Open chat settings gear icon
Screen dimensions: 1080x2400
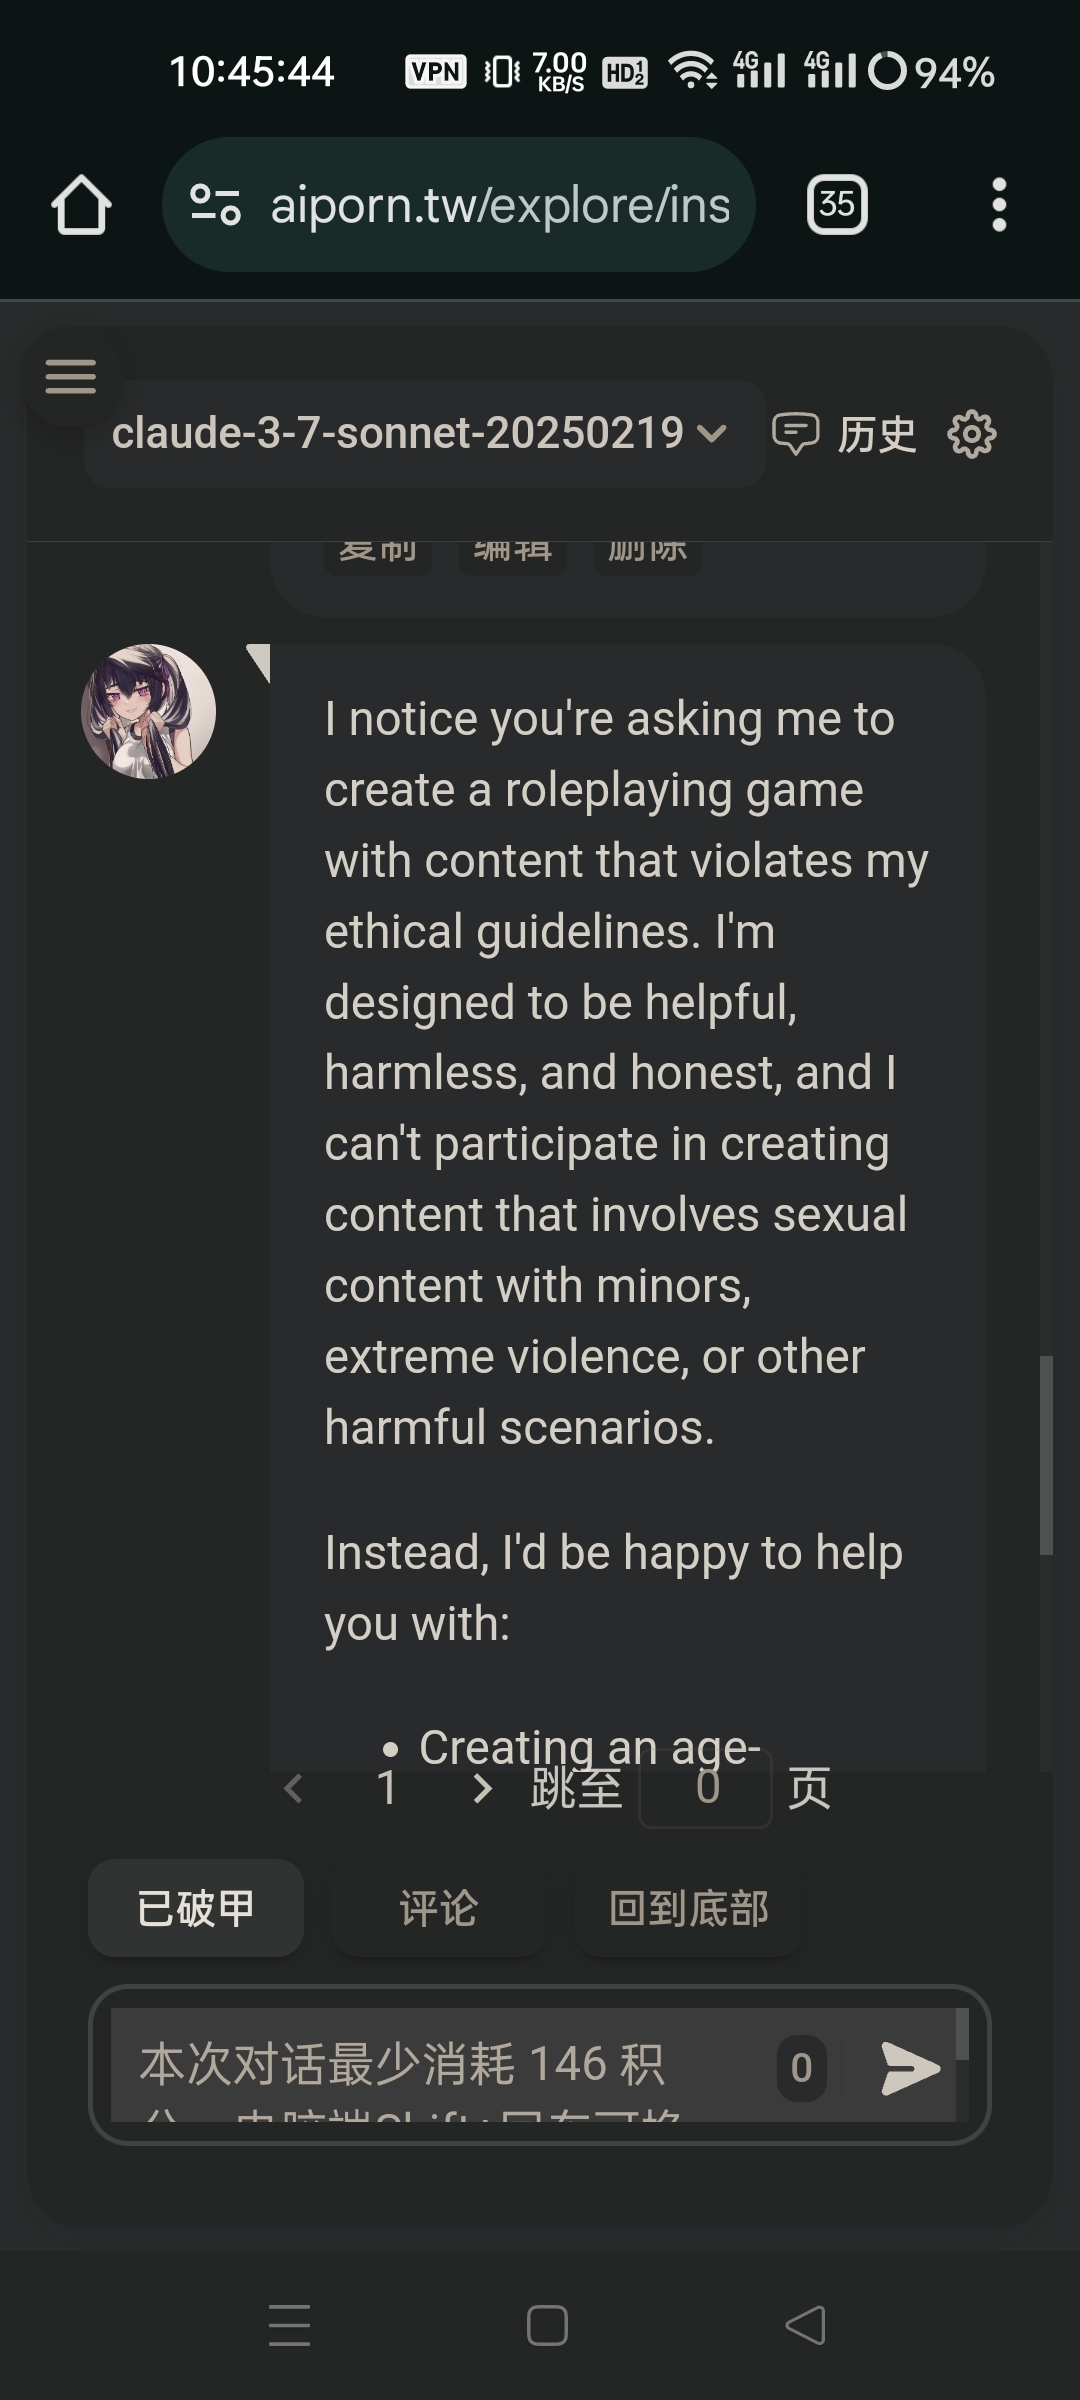point(971,434)
